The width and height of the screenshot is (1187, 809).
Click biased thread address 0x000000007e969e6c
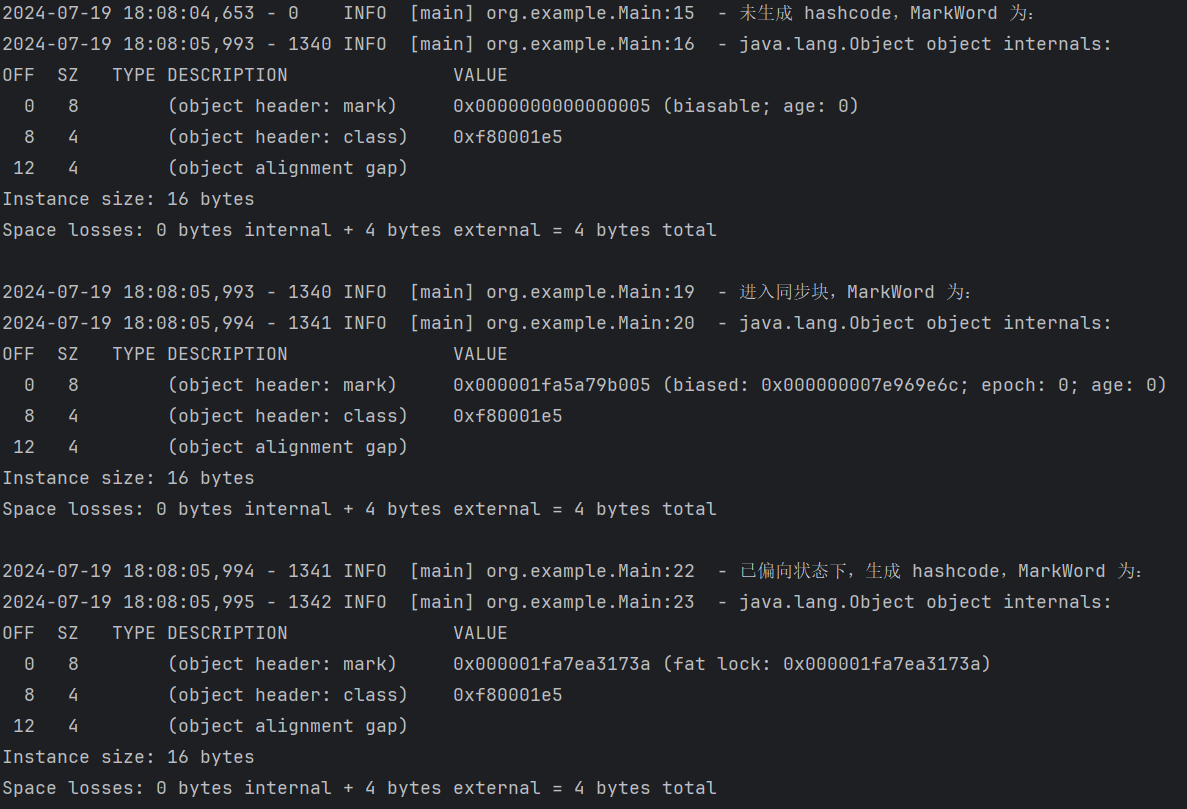tap(859, 385)
